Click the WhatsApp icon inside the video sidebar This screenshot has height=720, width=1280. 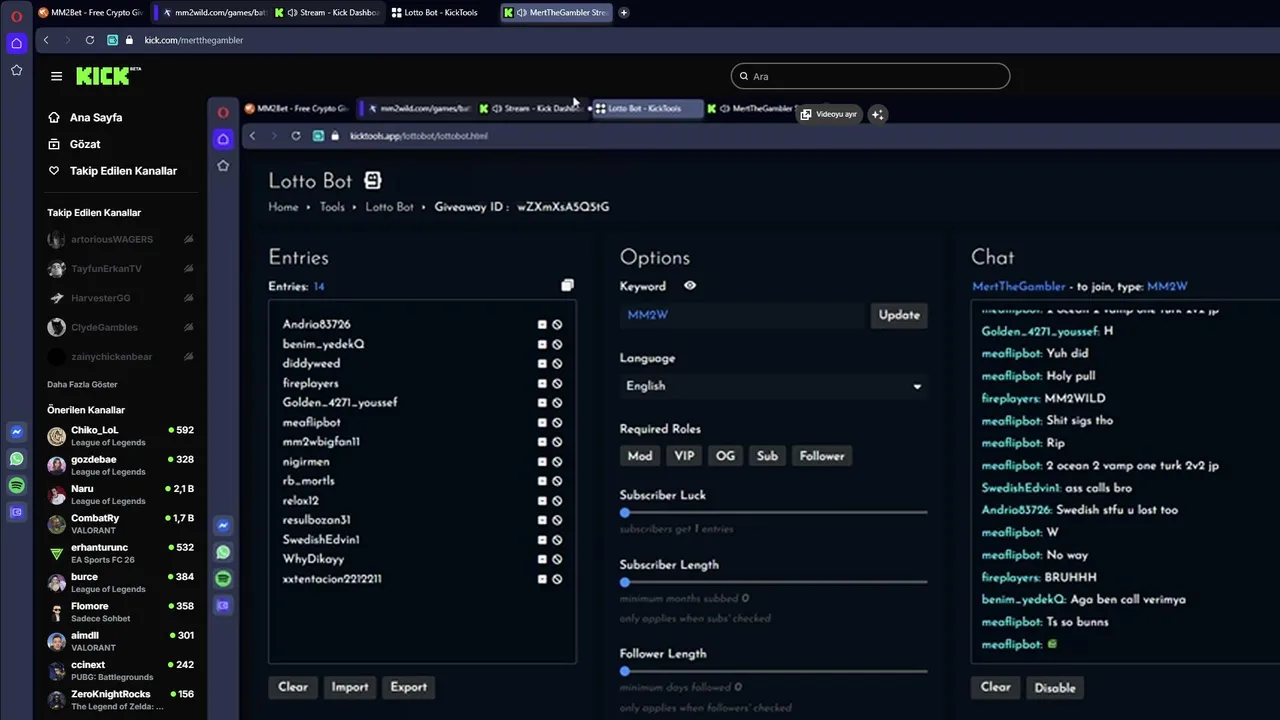point(223,552)
